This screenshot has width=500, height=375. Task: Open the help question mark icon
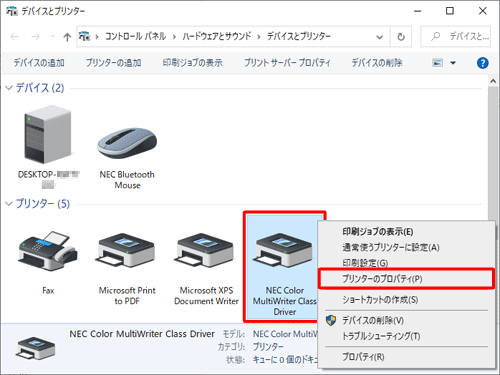(x=482, y=63)
